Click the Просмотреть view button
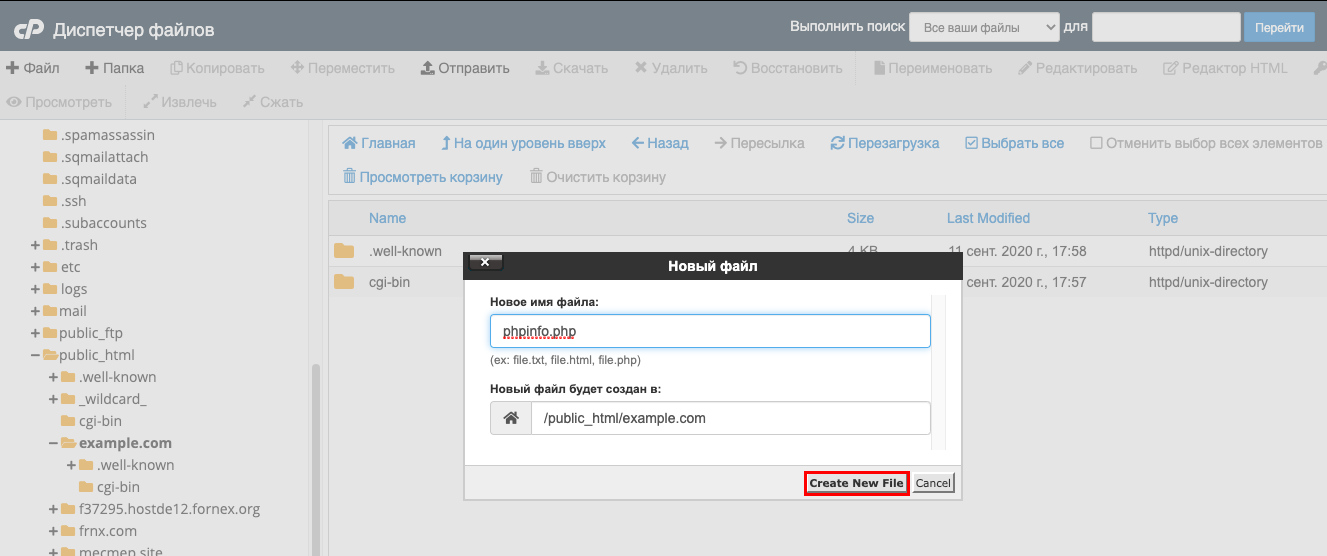The image size is (1327, 556). click(x=59, y=101)
